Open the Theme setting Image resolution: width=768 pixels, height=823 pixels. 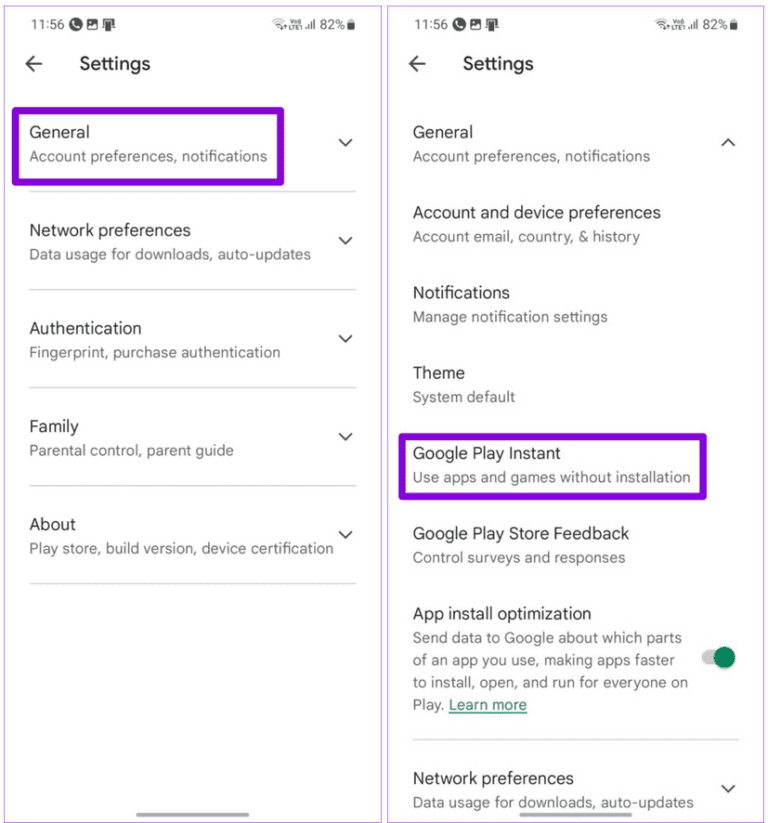[x=464, y=384]
